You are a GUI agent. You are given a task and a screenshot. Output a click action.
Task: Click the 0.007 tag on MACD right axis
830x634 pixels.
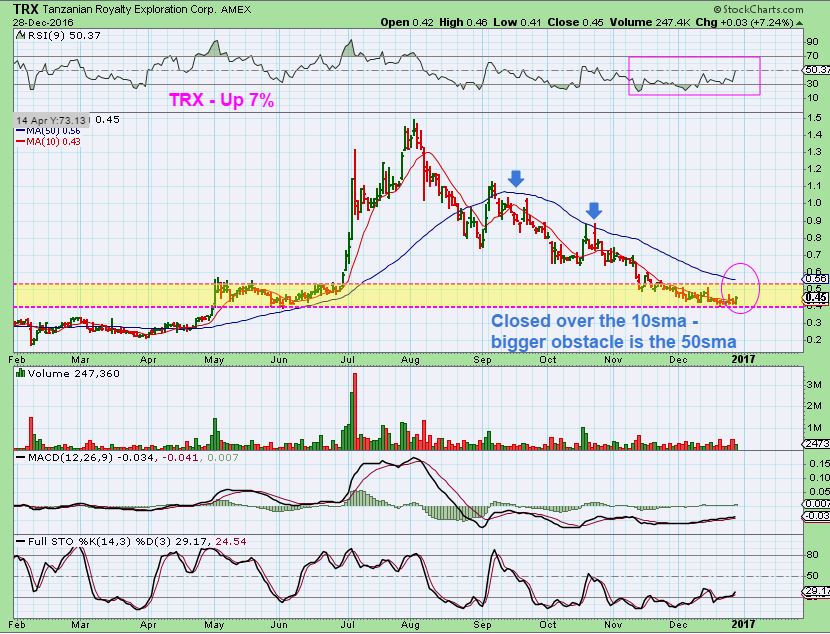click(x=816, y=504)
